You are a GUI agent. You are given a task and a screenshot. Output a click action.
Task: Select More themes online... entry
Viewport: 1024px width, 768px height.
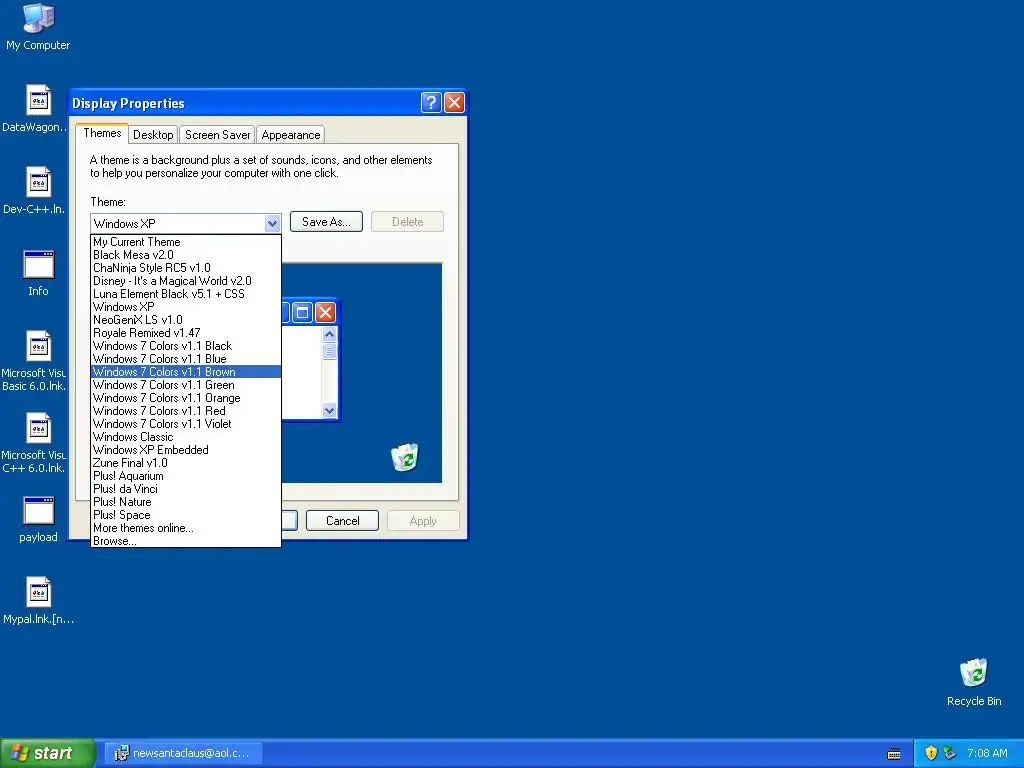pos(185,528)
